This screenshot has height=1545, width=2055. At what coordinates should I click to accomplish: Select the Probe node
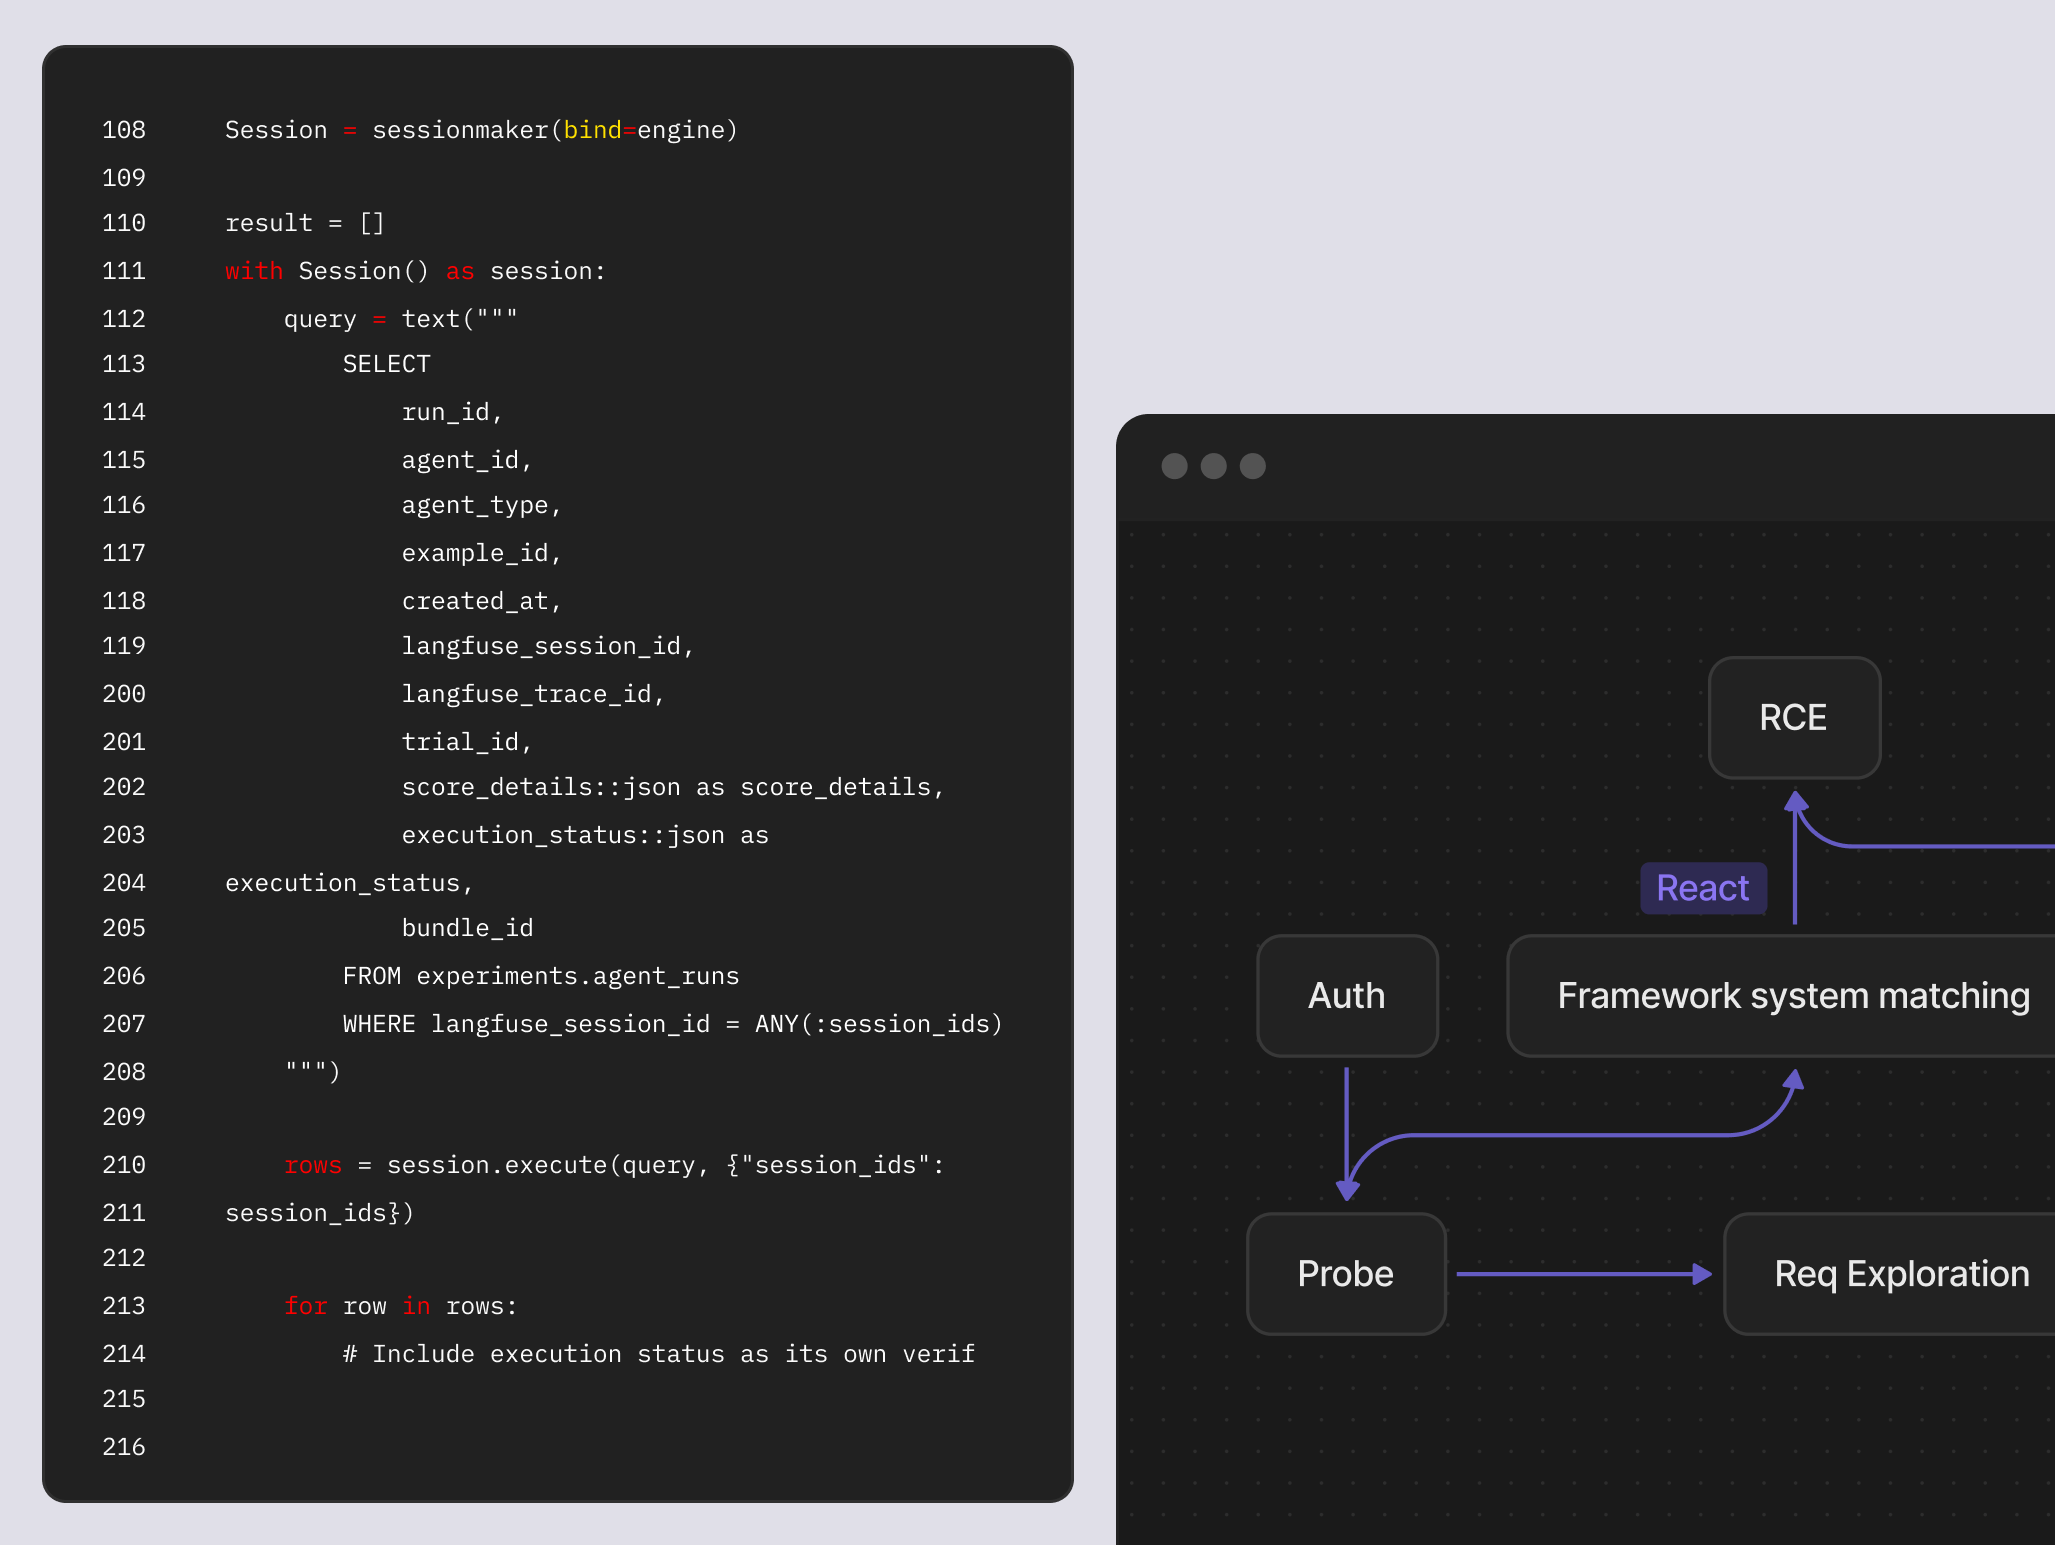(1345, 1273)
